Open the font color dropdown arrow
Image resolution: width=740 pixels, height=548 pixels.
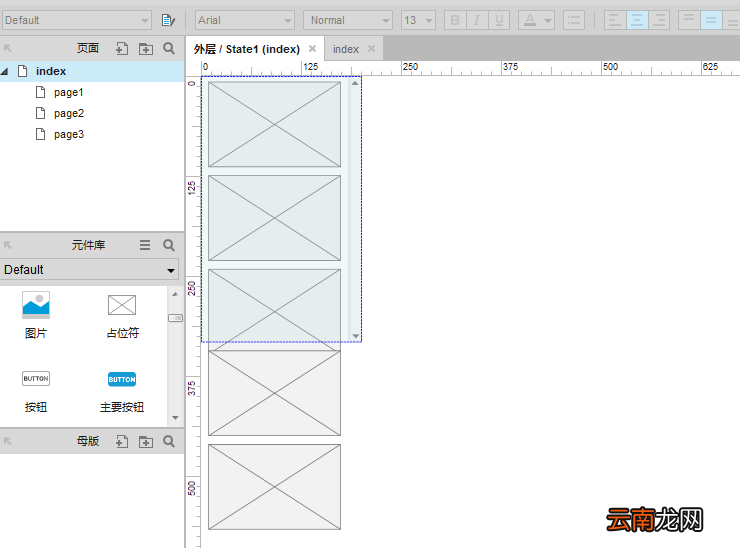pyautogui.click(x=548, y=21)
